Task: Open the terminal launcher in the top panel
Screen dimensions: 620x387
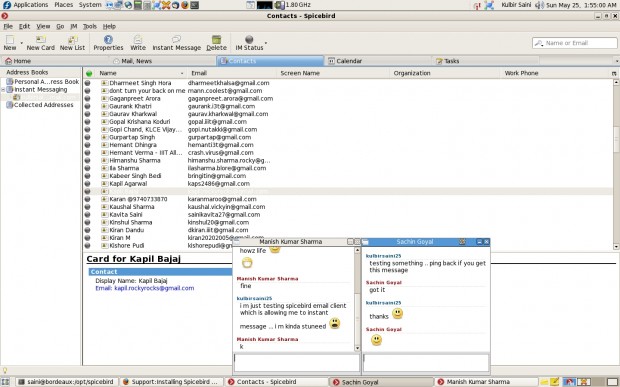Action: (x=194, y=5)
